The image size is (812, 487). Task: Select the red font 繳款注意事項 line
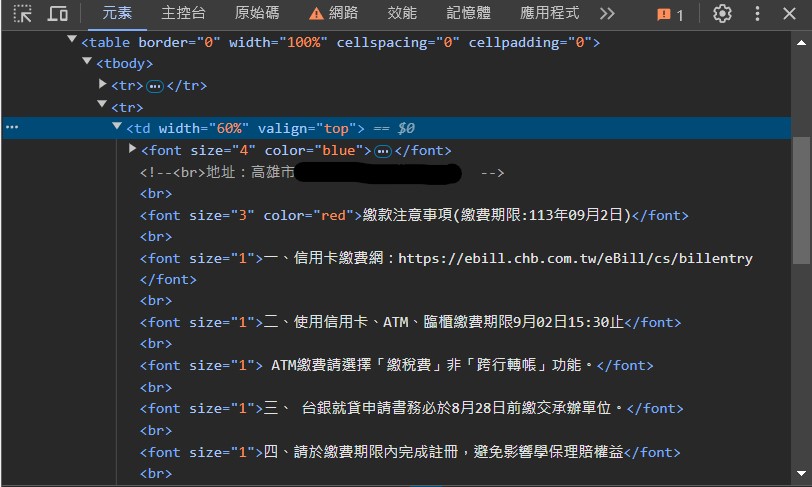414,215
